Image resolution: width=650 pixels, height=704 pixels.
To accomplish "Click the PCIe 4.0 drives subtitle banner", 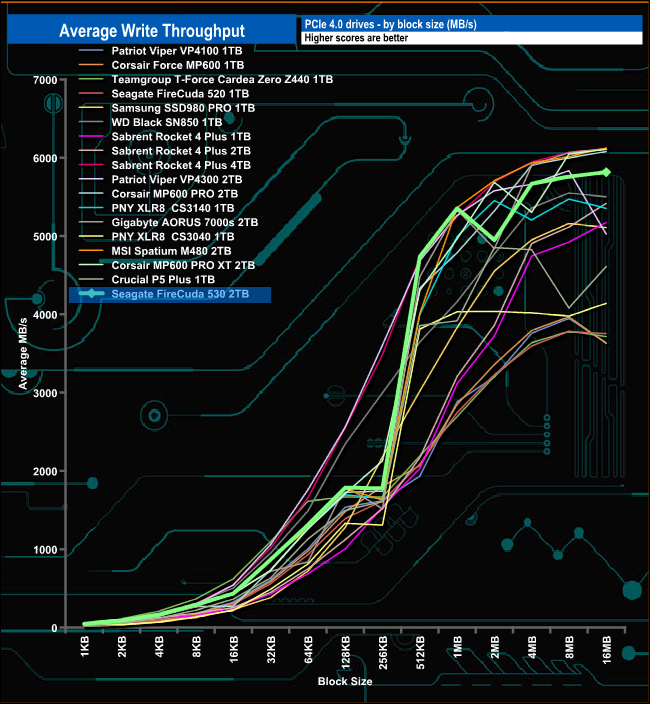I will pos(471,24).
